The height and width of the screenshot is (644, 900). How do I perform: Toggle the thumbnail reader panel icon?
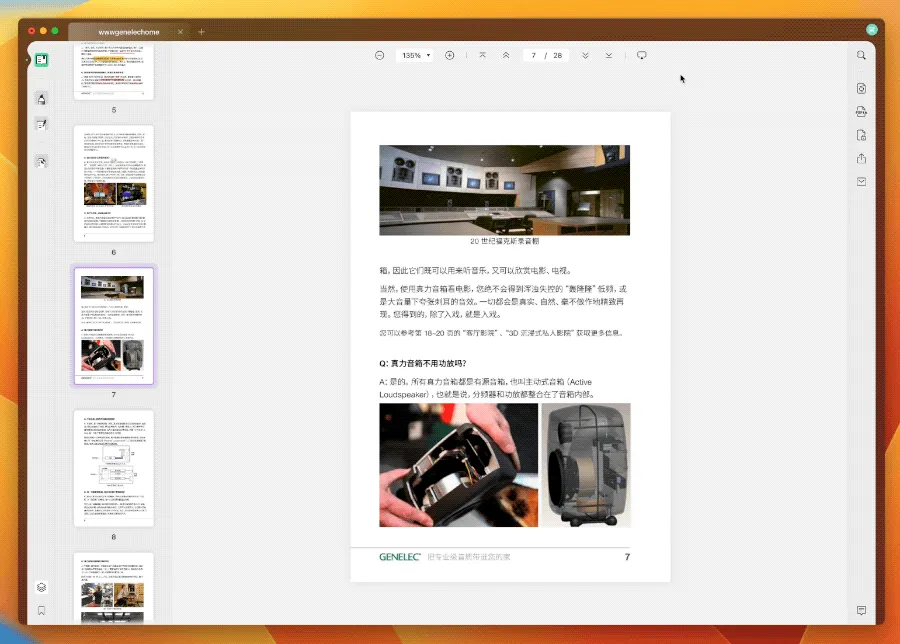click(x=41, y=60)
